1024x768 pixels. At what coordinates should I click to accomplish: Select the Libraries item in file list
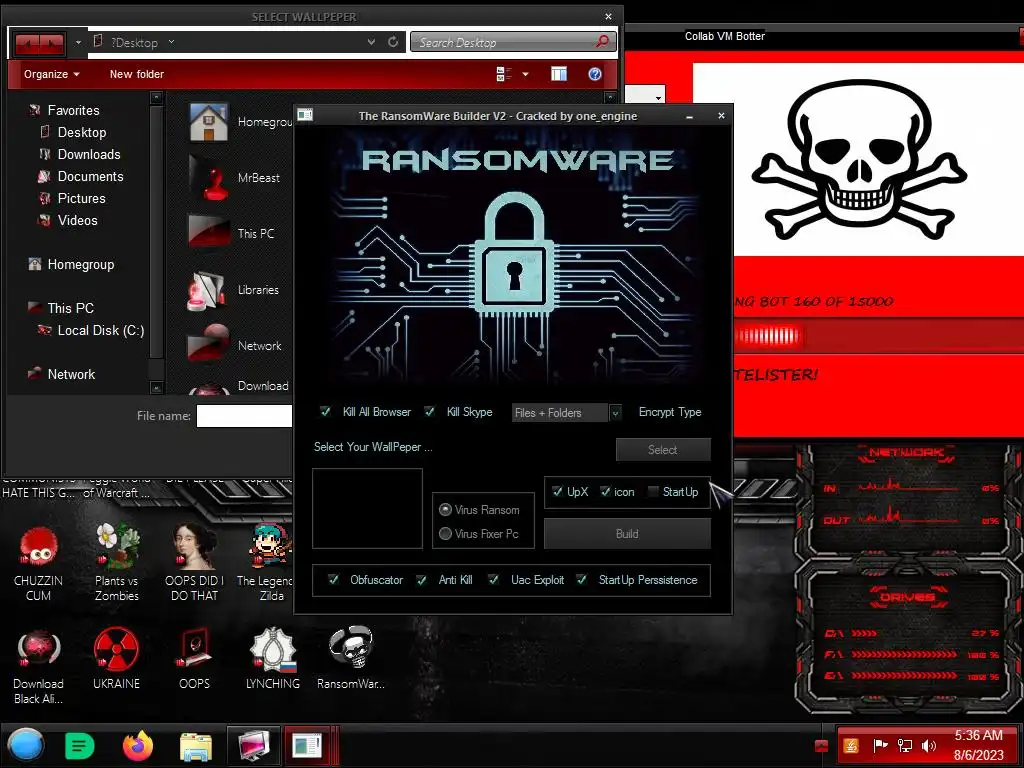click(234, 289)
